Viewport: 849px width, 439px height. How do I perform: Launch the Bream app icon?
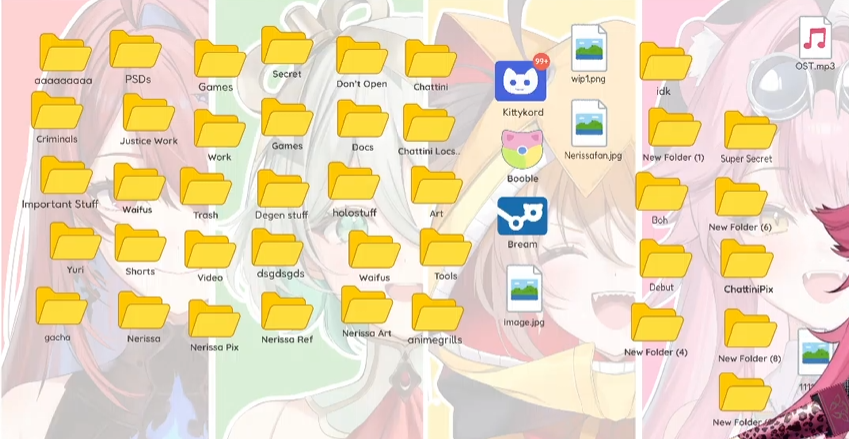[x=522, y=215]
